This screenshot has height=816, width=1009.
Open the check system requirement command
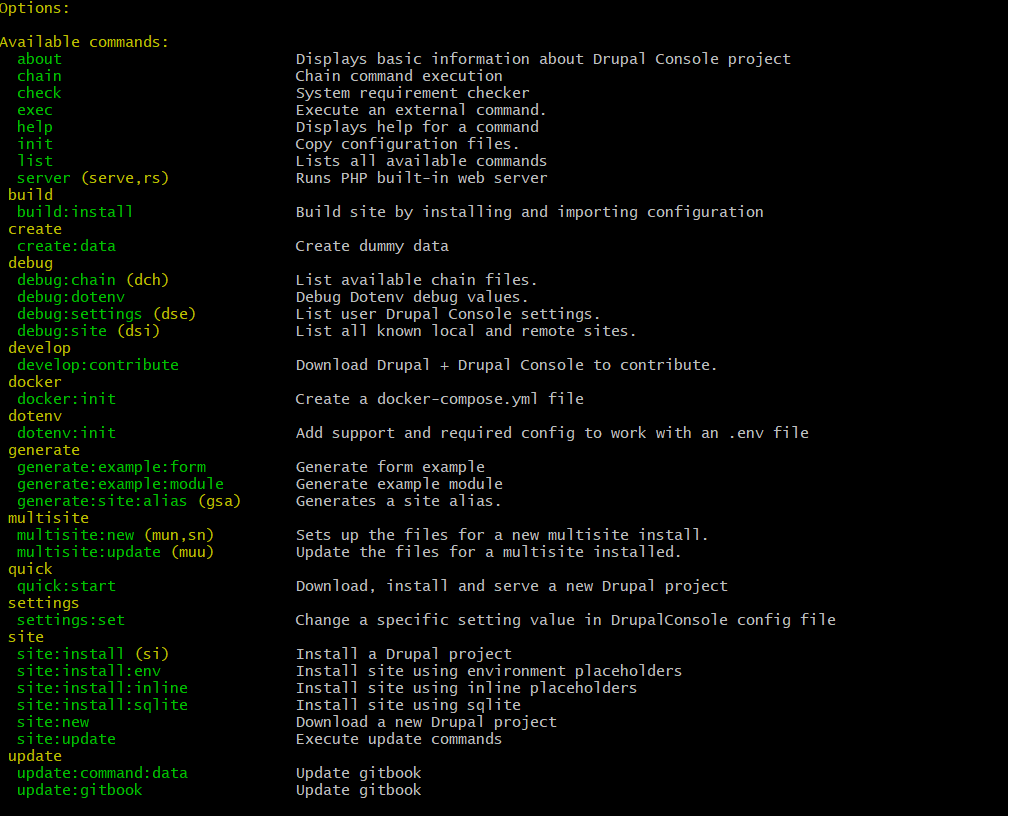39,92
